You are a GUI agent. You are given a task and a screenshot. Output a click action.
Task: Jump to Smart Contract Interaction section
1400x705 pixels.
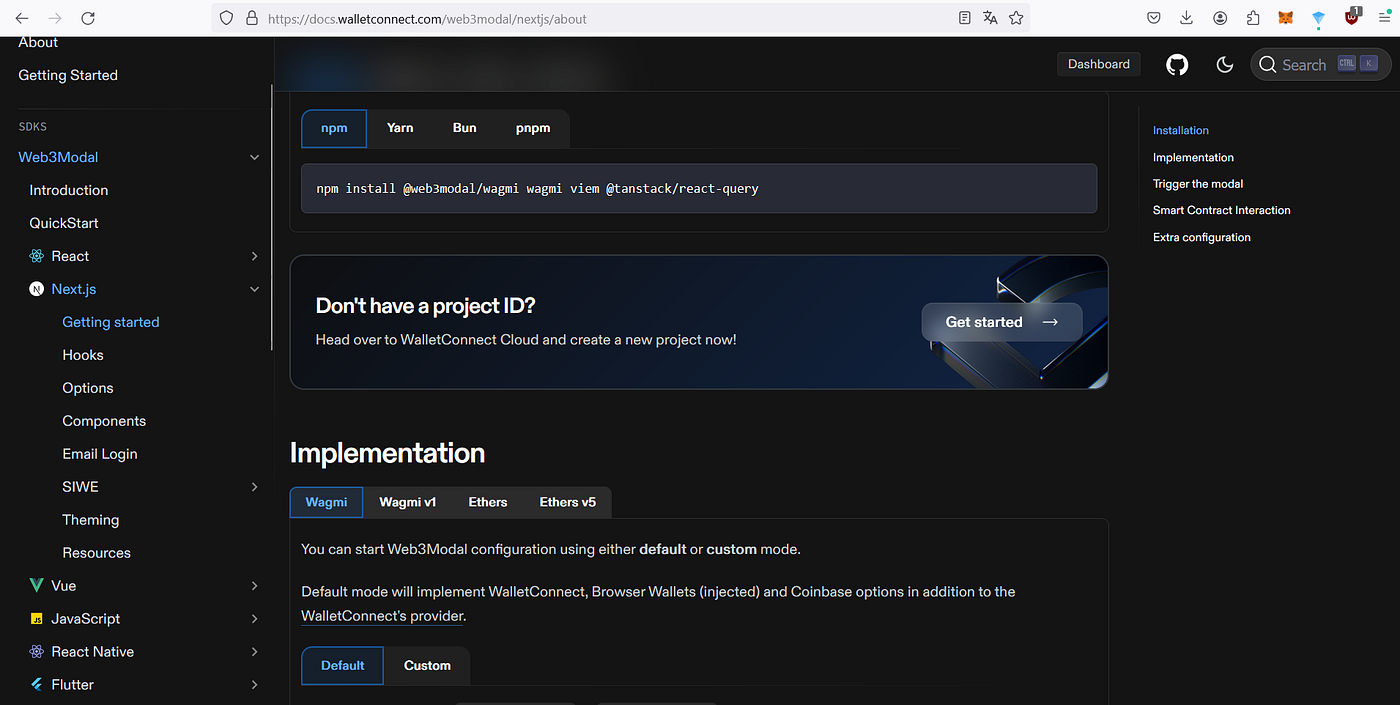[x=1222, y=210]
